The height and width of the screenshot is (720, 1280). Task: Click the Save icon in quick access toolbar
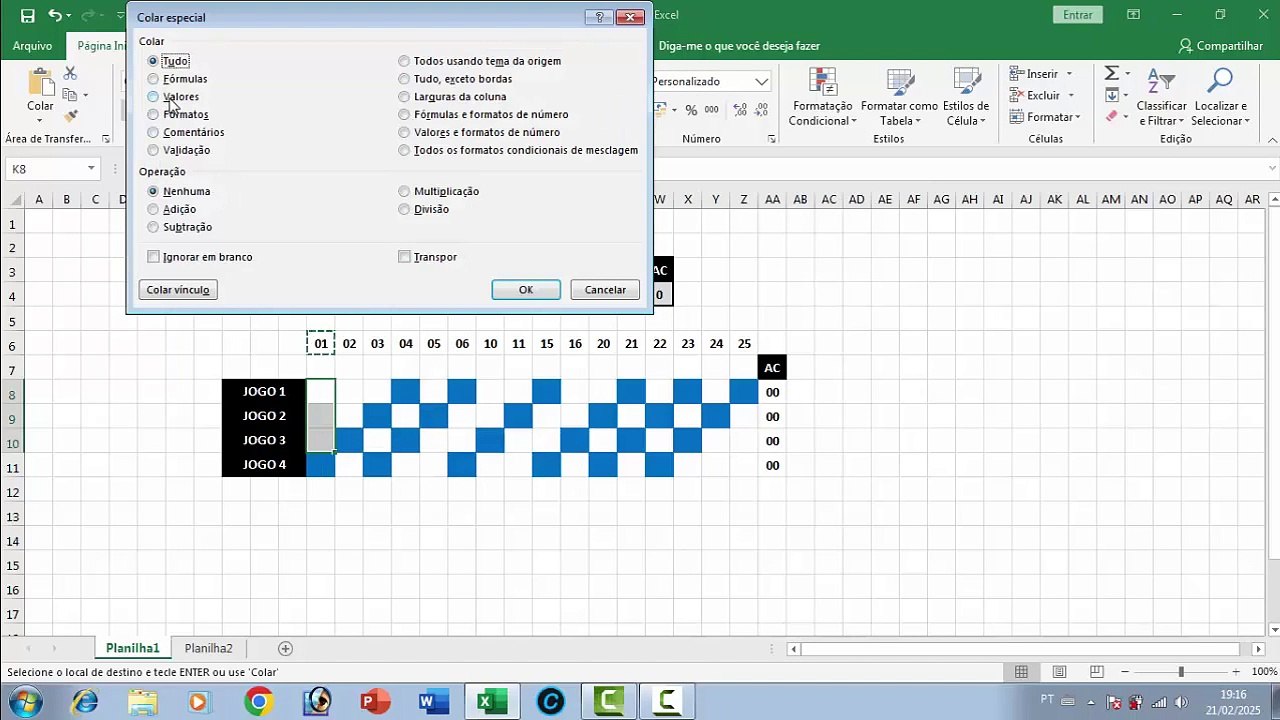[x=27, y=15]
